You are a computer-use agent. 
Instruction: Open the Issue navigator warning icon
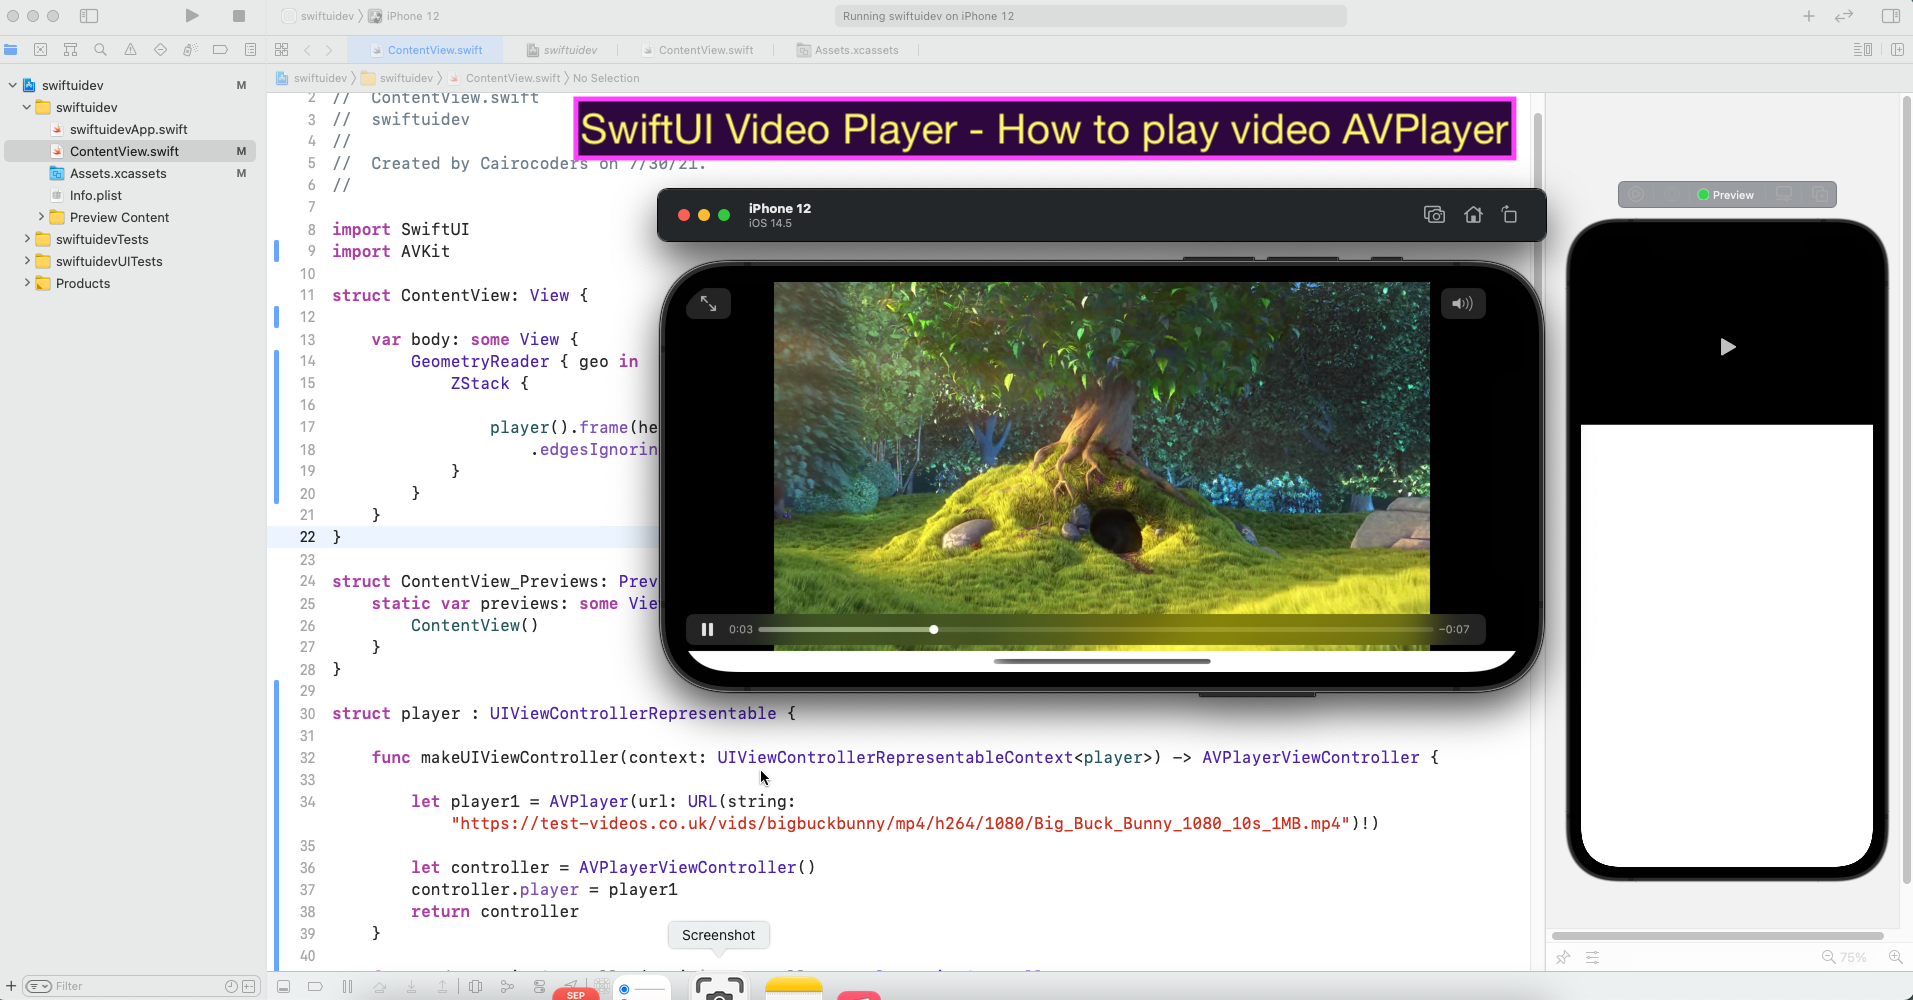pyautogui.click(x=130, y=50)
